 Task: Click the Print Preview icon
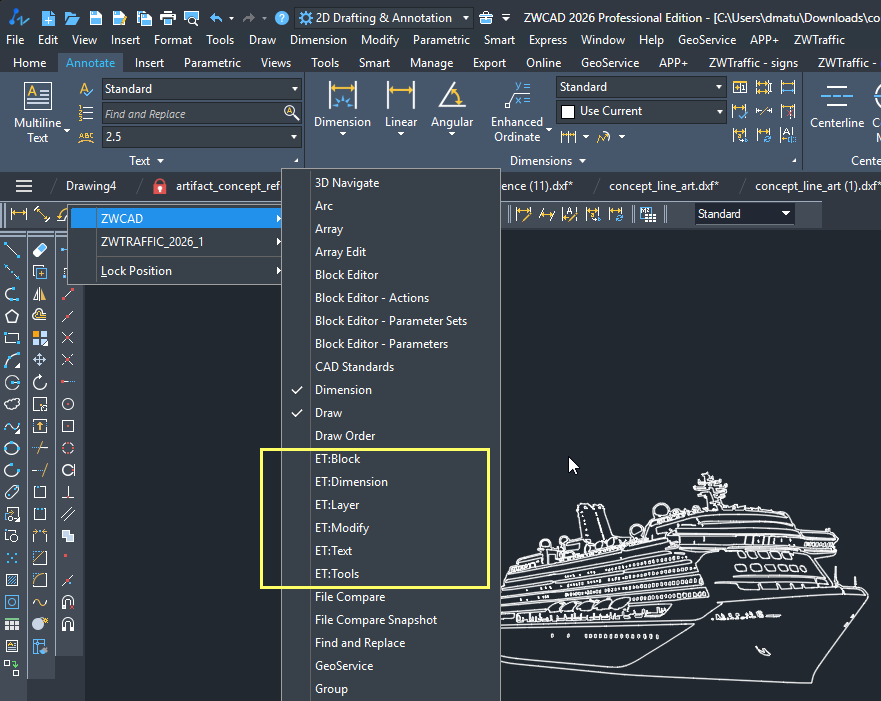pos(192,18)
